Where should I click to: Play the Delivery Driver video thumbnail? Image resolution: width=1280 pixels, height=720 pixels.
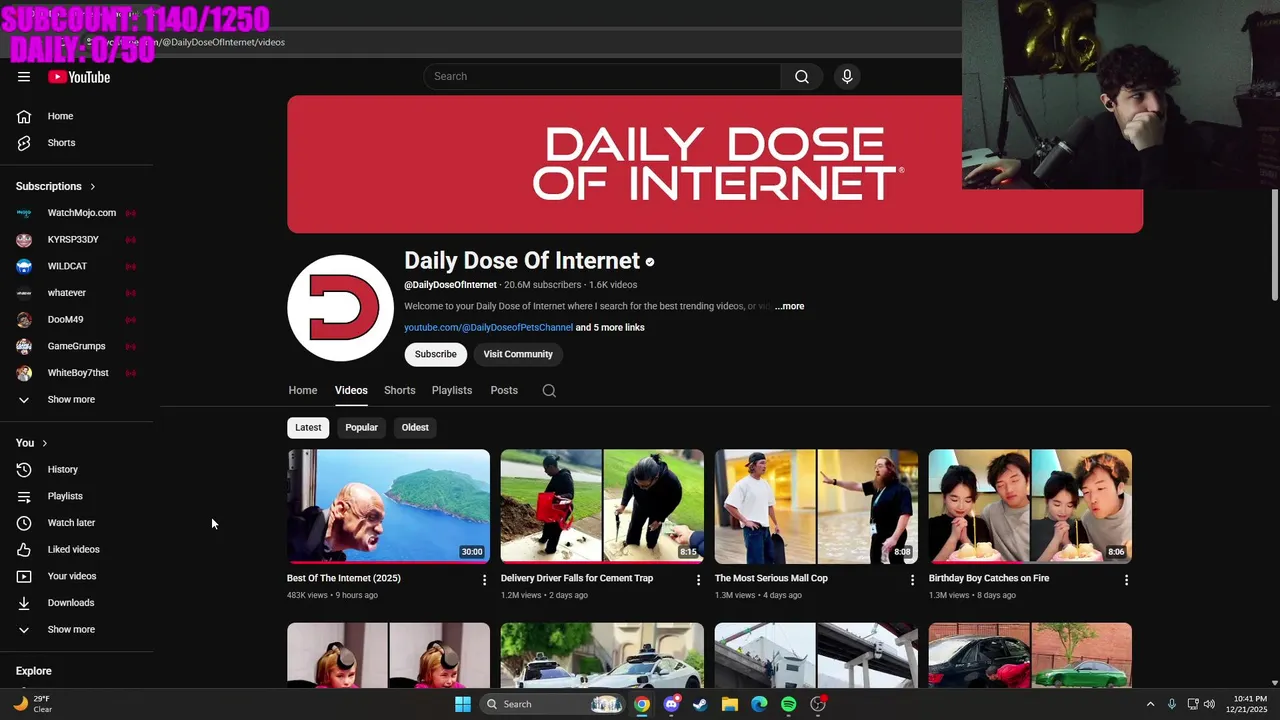tap(602, 507)
